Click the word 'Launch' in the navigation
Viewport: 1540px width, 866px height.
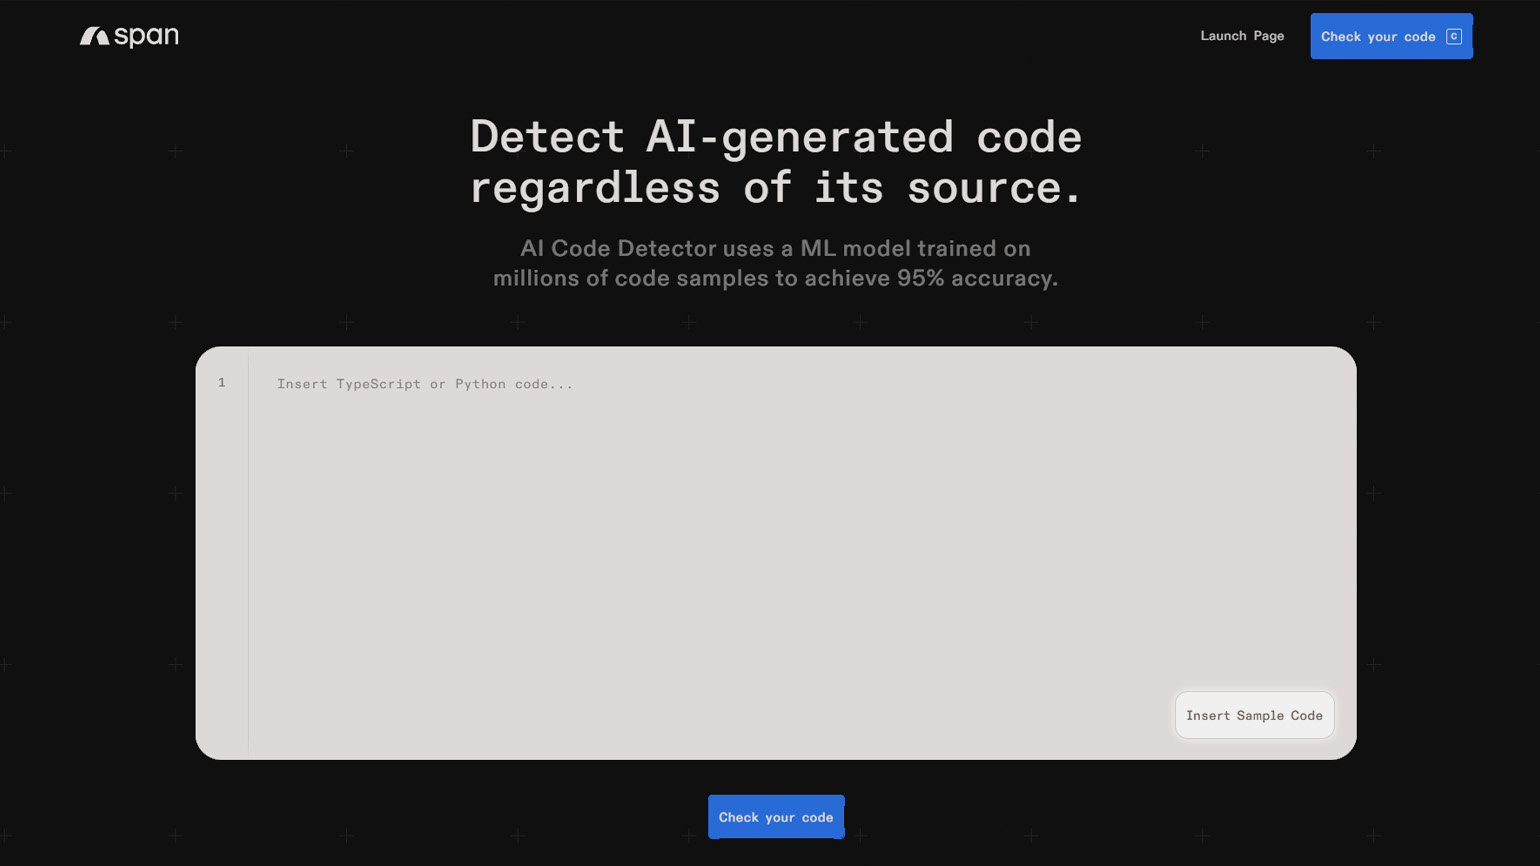click(1223, 36)
